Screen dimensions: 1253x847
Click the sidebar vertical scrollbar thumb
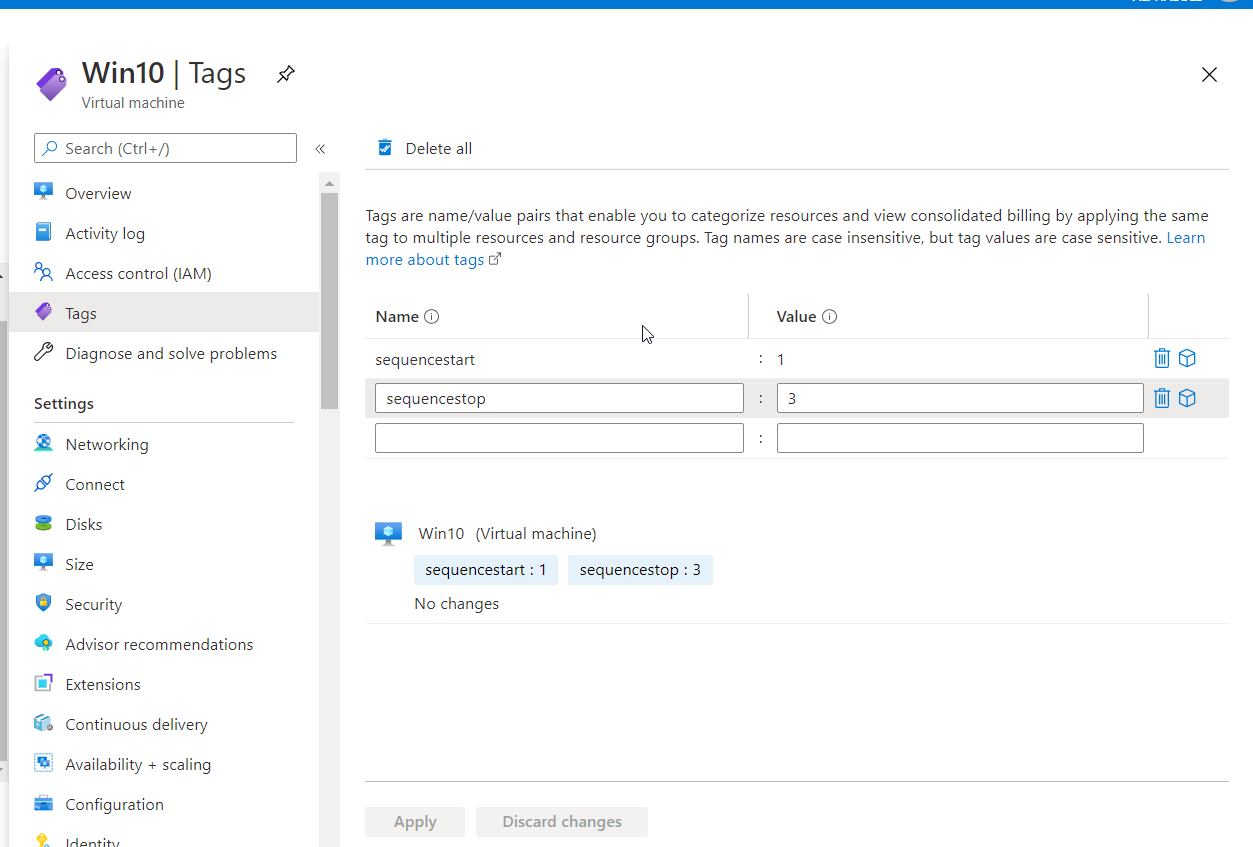click(329, 300)
